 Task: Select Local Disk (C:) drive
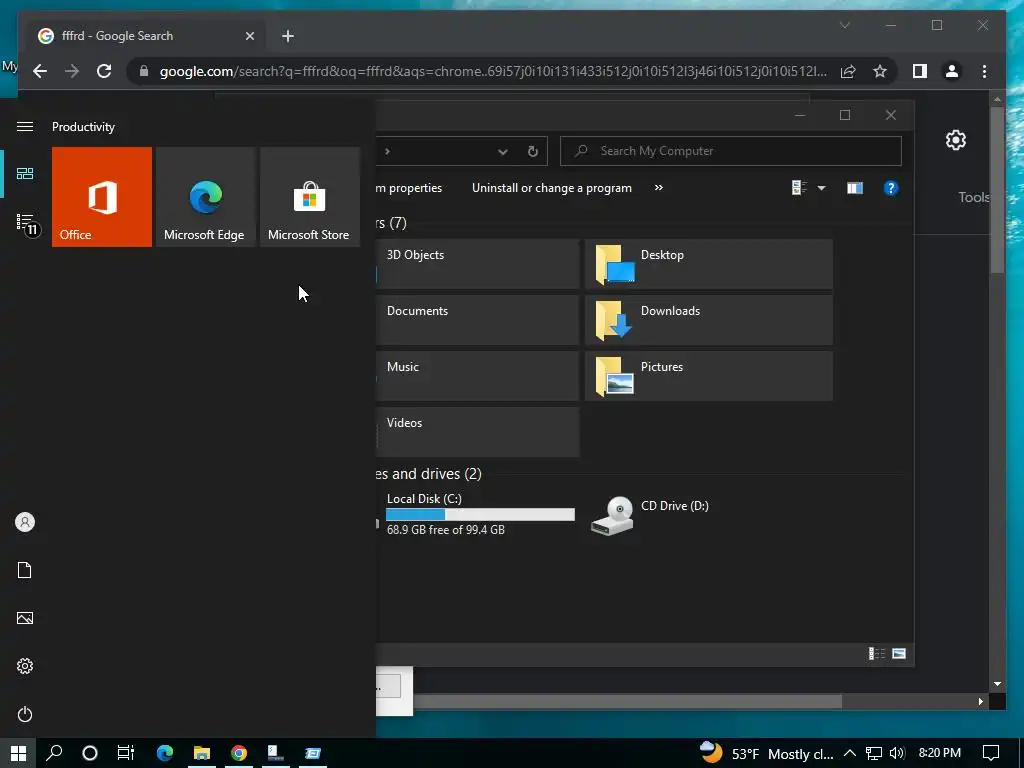click(477, 514)
